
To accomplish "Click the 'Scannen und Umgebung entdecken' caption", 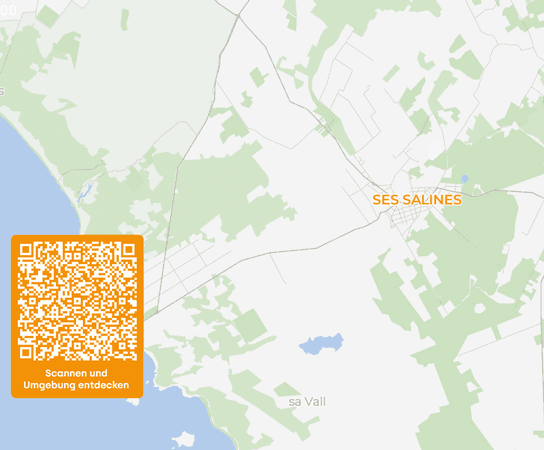I will (x=76, y=379).
